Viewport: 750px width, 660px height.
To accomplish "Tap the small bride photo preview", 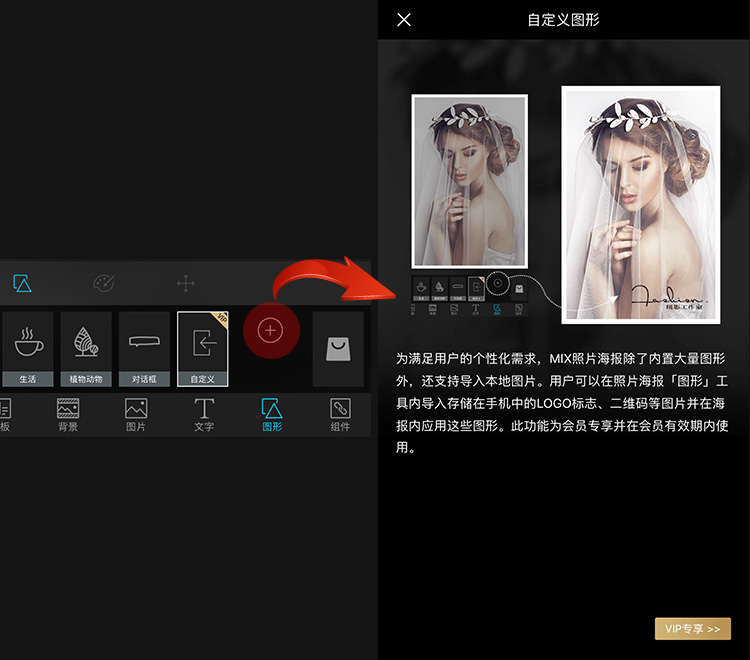I will point(470,181).
